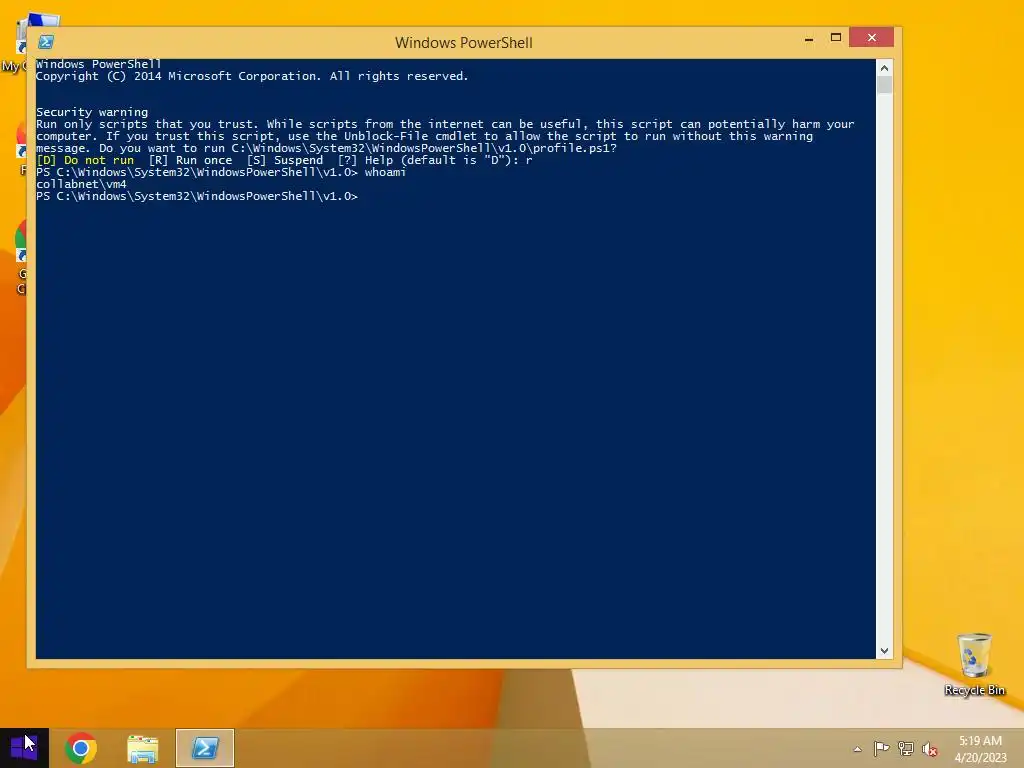The height and width of the screenshot is (768, 1024).
Task: Click the muted volume tray icon
Action: click(x=929, y=749)
